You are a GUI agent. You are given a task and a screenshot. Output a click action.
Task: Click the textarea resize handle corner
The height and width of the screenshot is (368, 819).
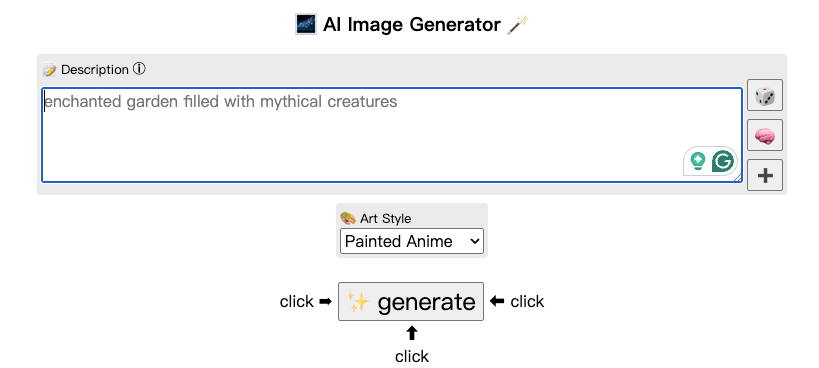[738, 178]
